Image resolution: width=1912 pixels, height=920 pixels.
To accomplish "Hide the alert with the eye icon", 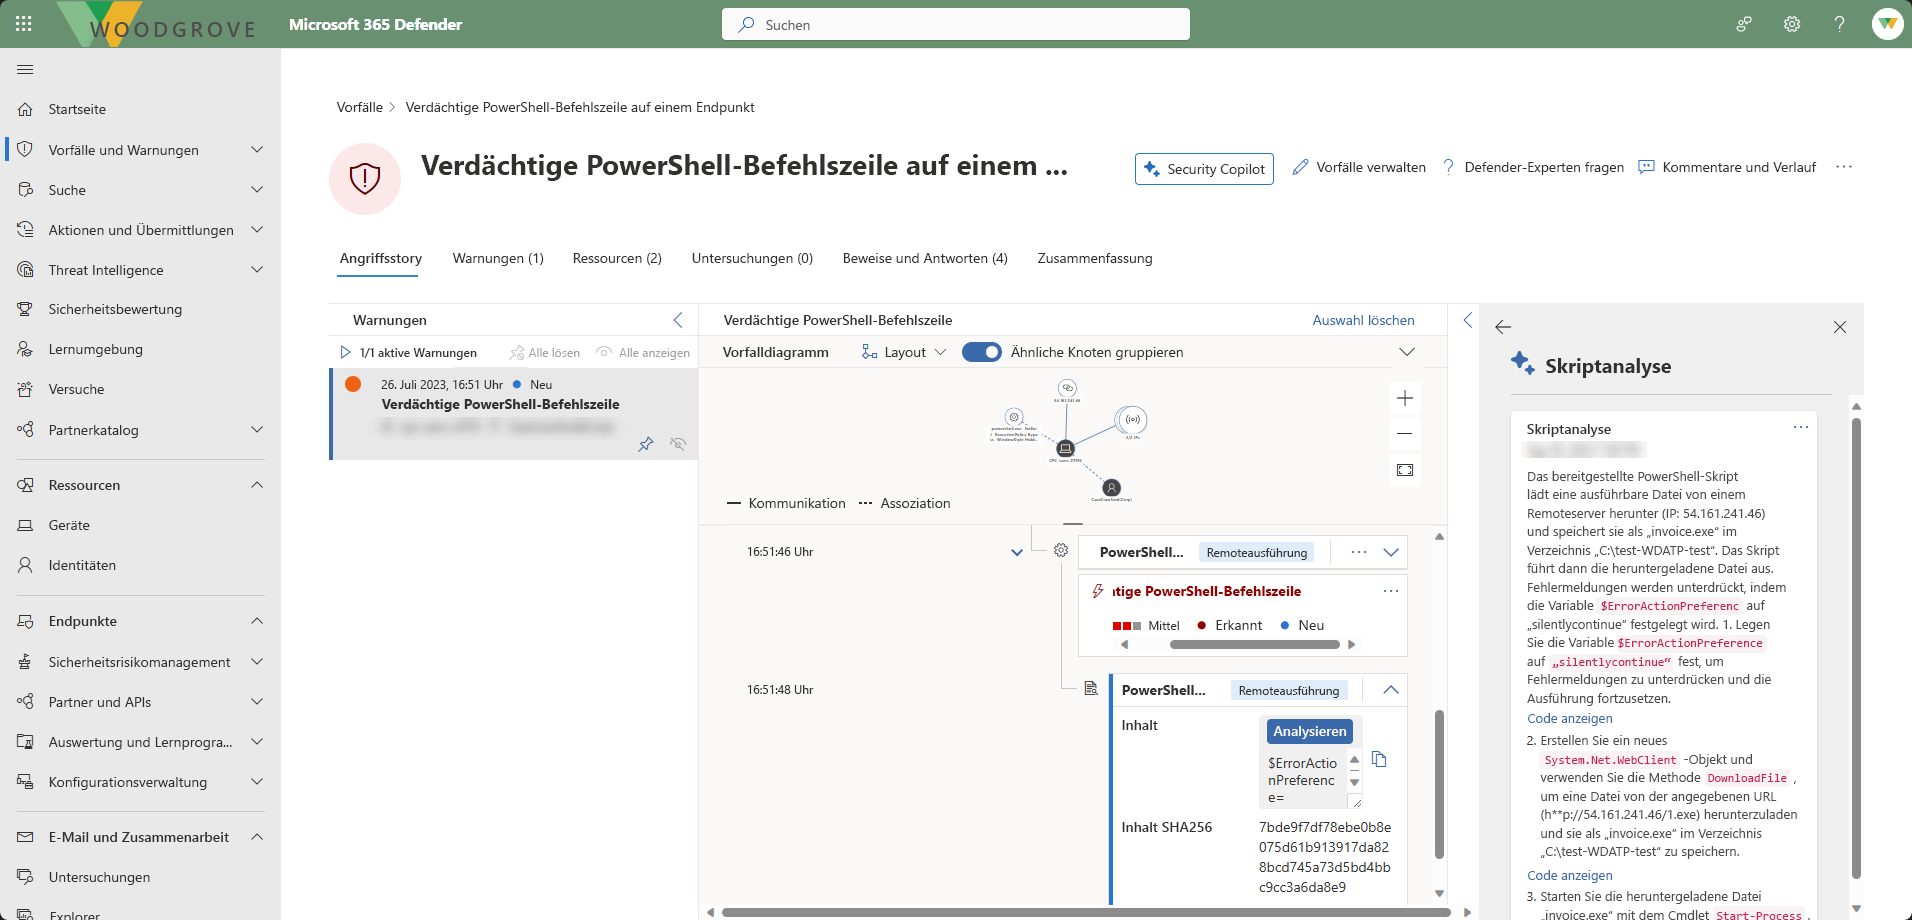I will click(678, 444).
